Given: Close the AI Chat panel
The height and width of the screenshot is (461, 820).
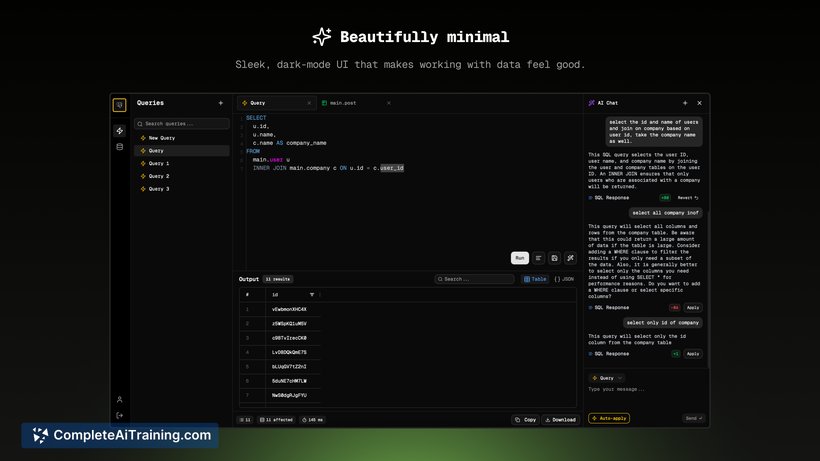Looking at the screenshot, I should coord(699,103).
